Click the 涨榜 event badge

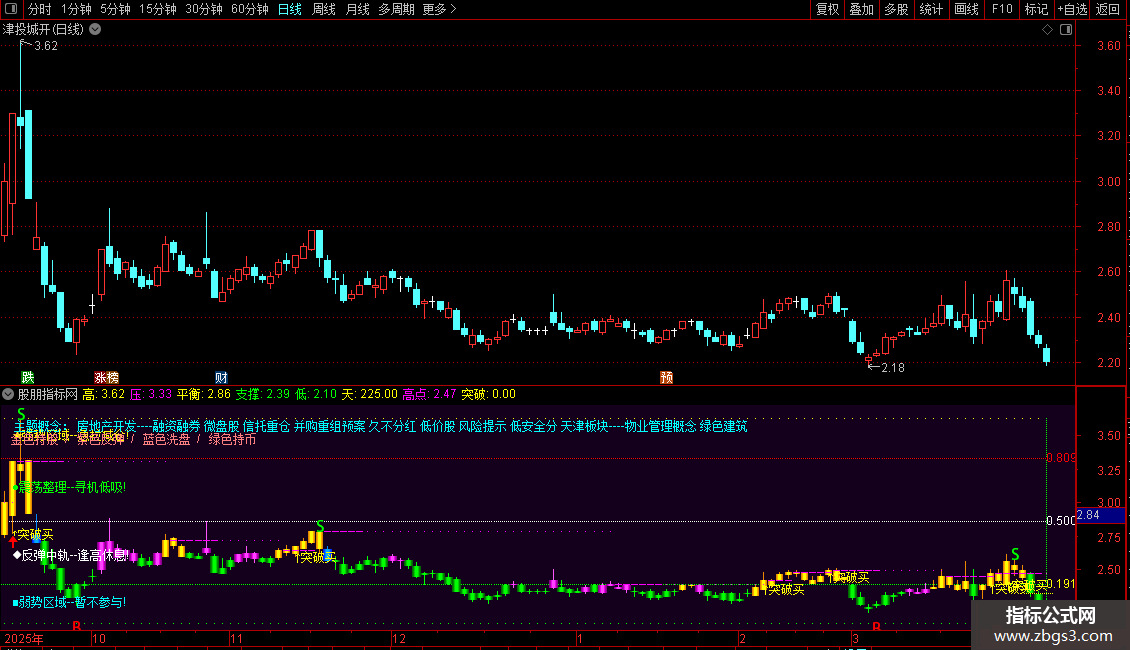click(106, 377)
